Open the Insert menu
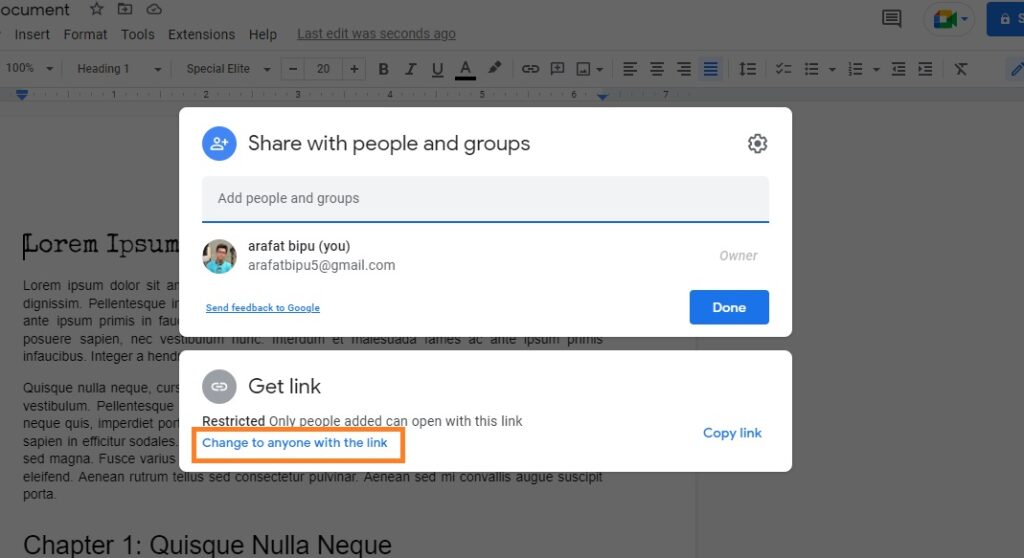 tap(32, 34)
